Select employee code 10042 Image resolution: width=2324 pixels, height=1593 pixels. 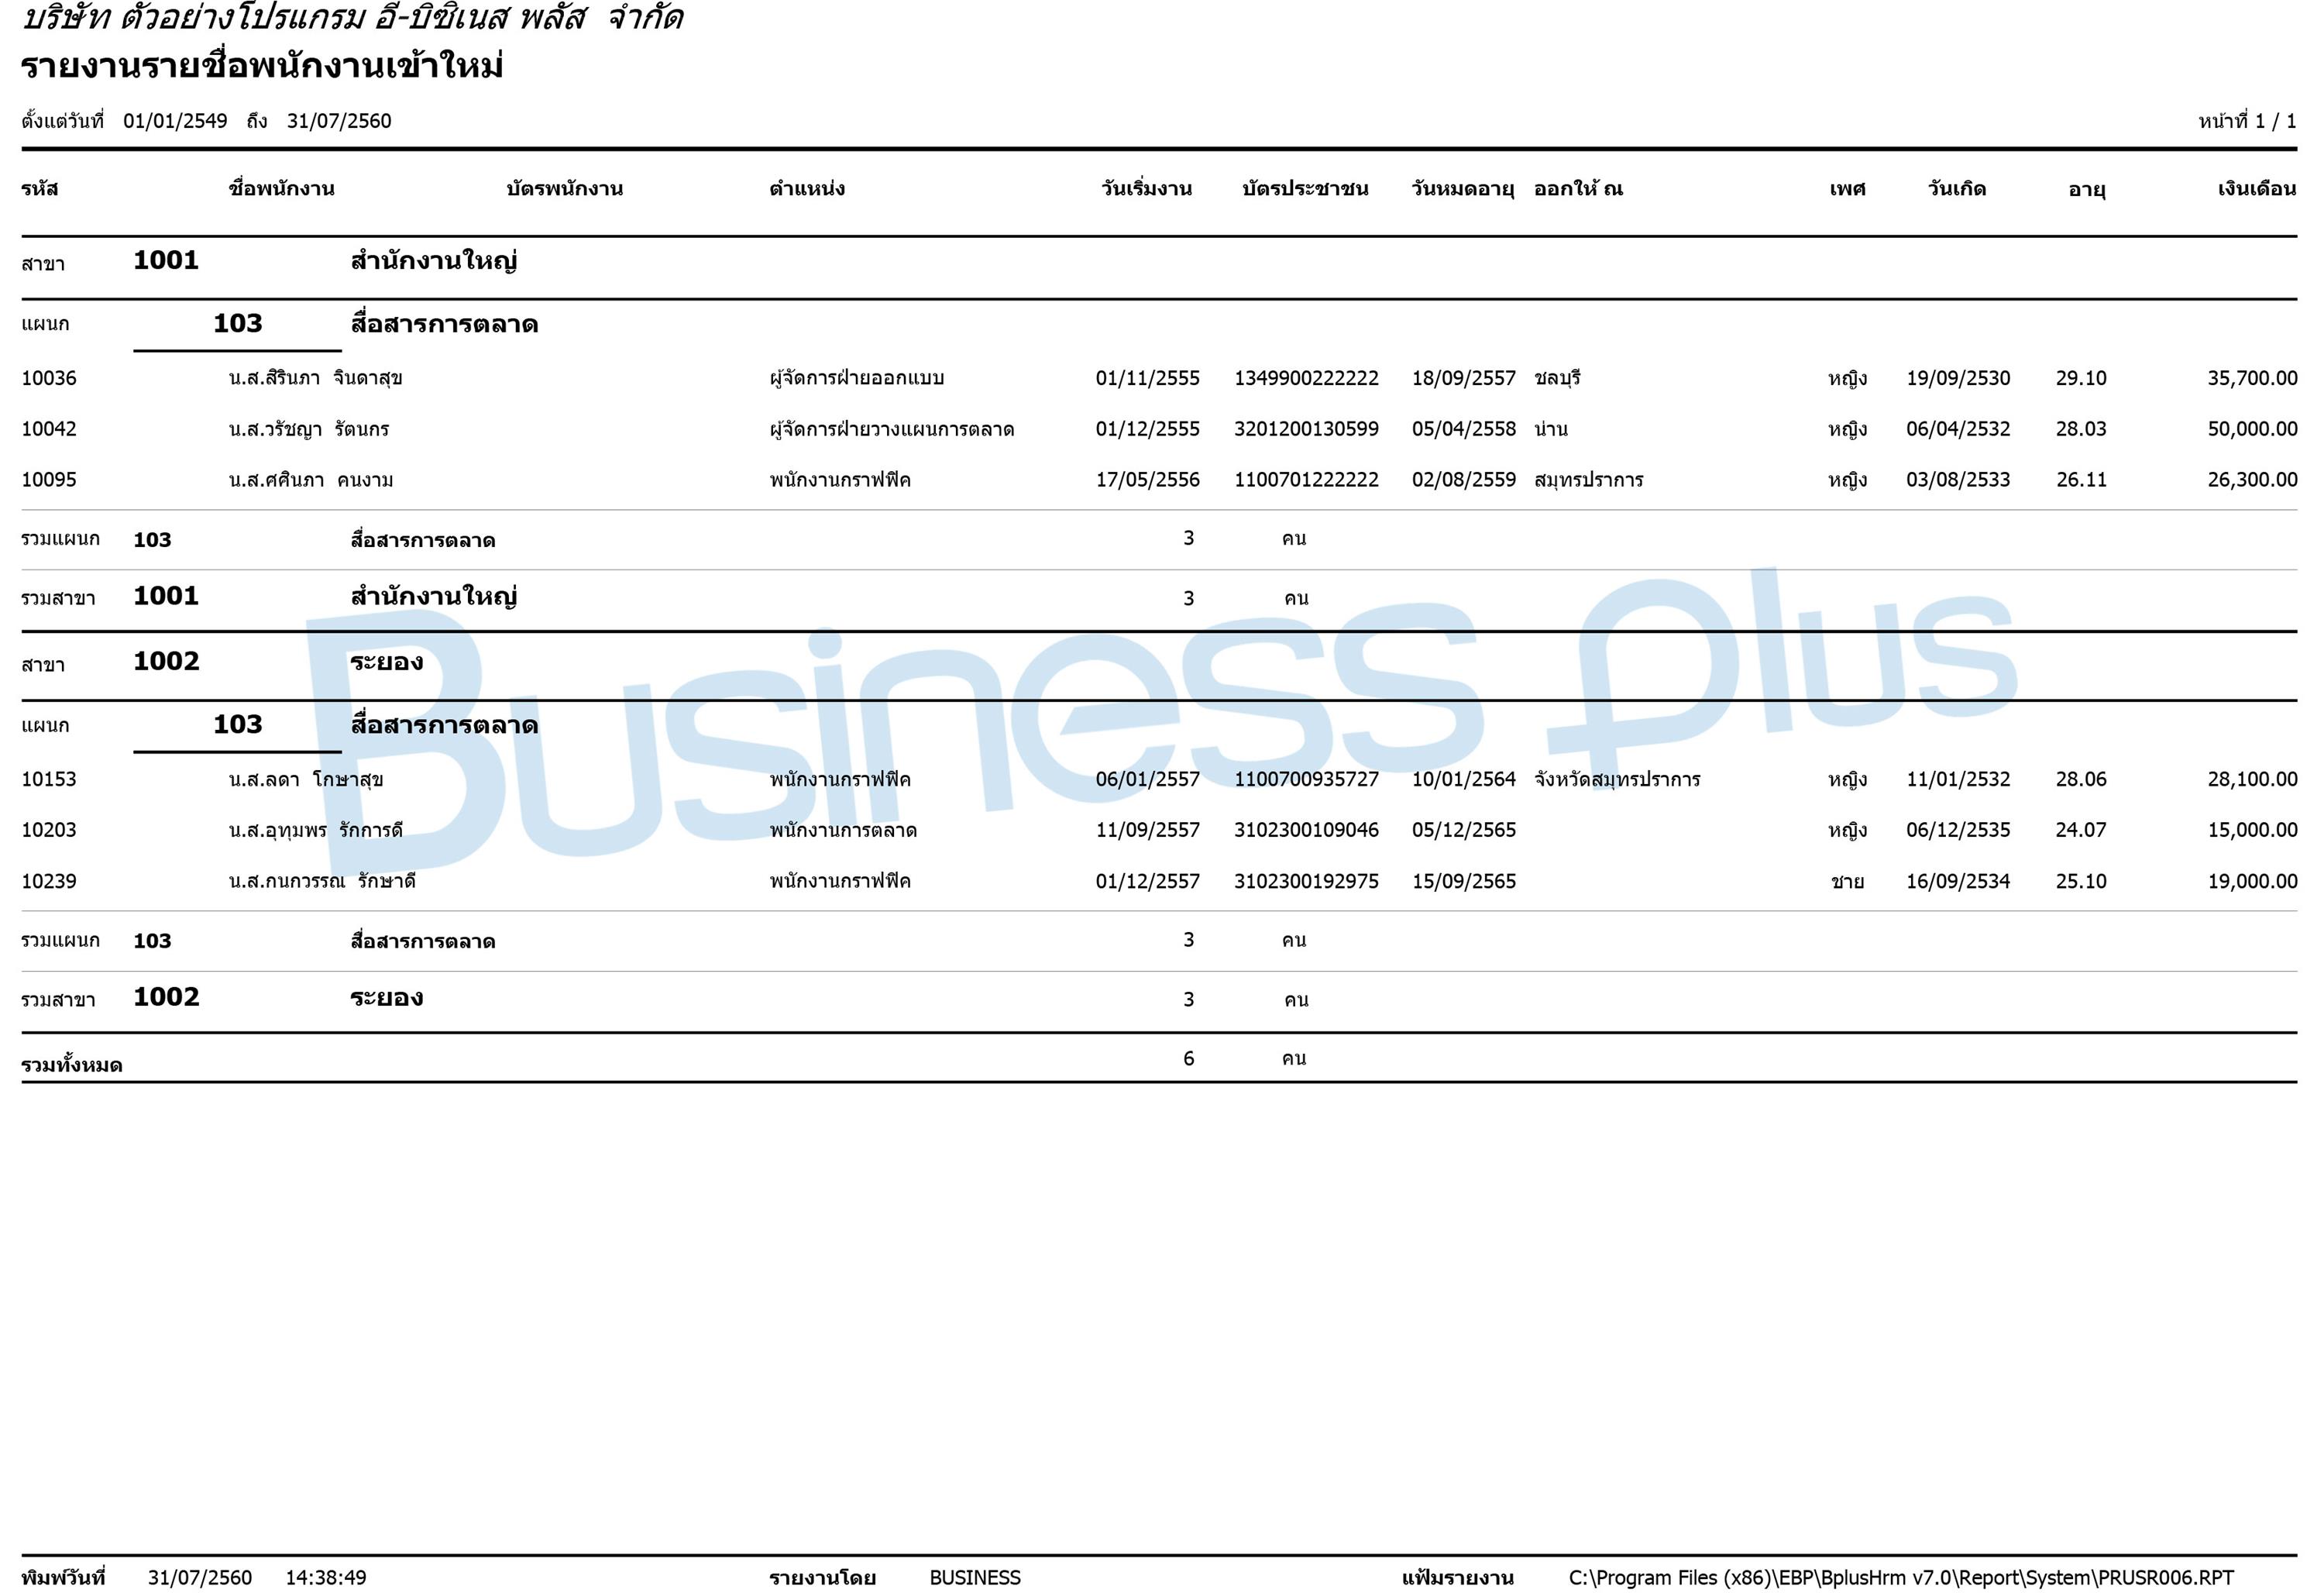[49, 429]
